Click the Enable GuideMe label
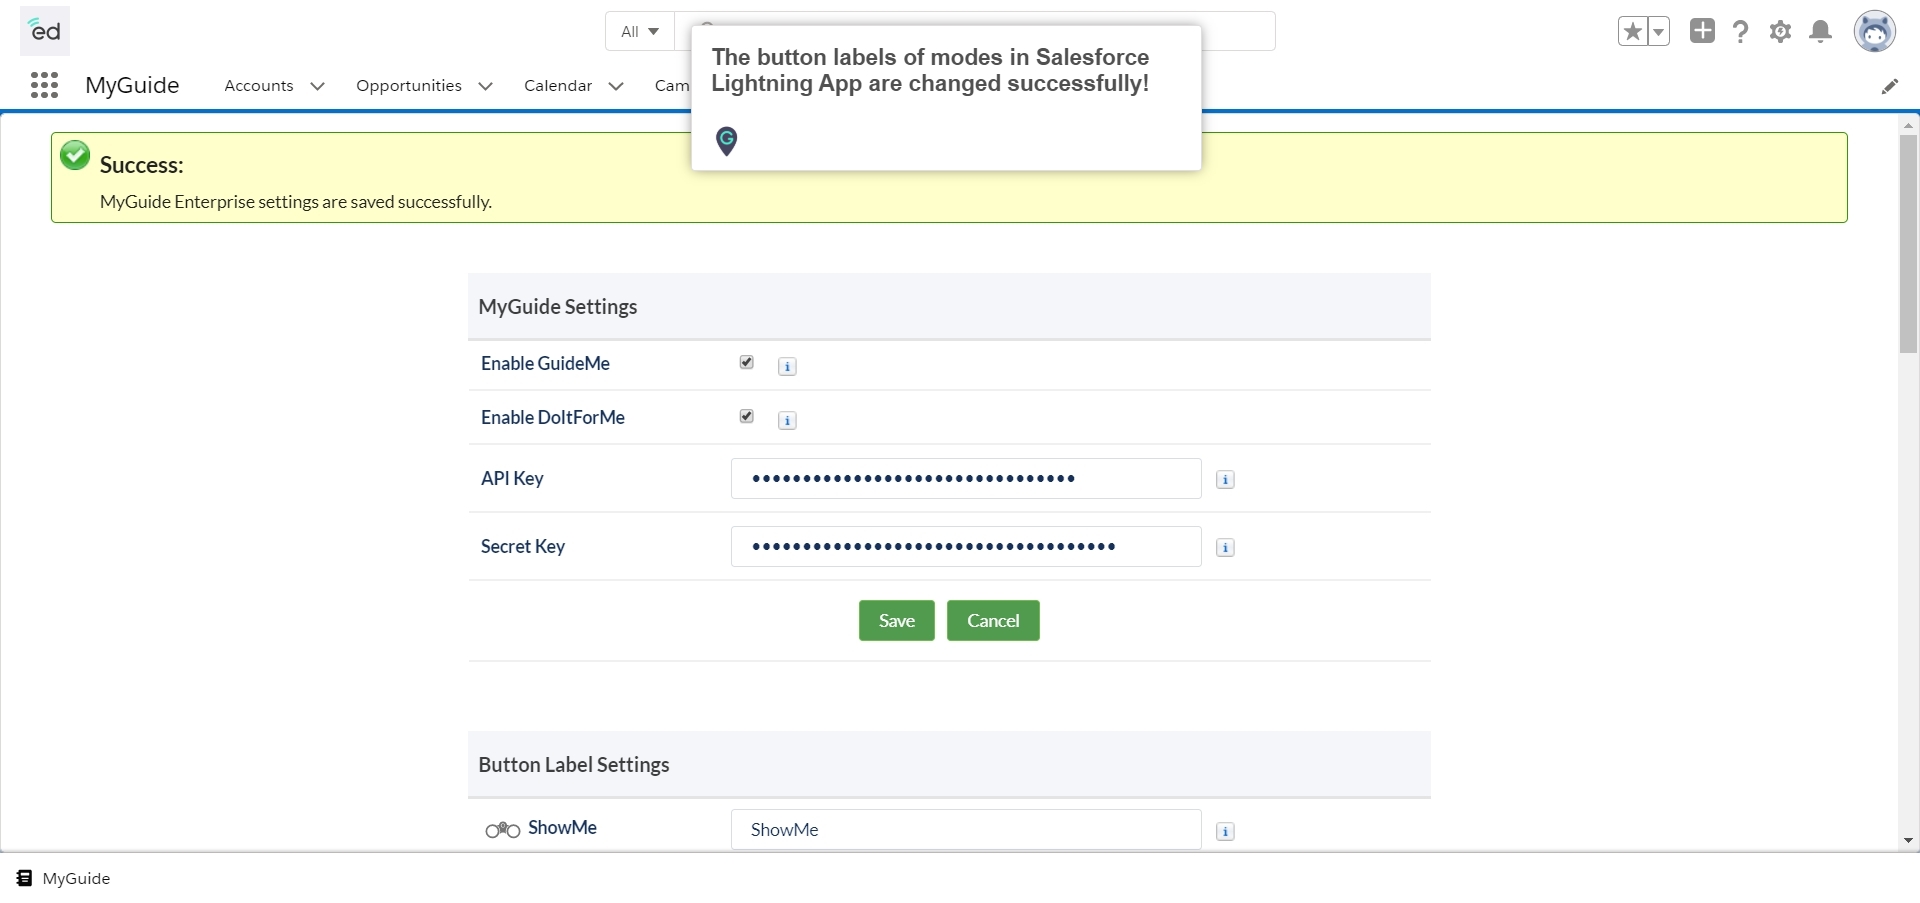The width and height of the screenshot is (1920, 903). pos(545,364)
